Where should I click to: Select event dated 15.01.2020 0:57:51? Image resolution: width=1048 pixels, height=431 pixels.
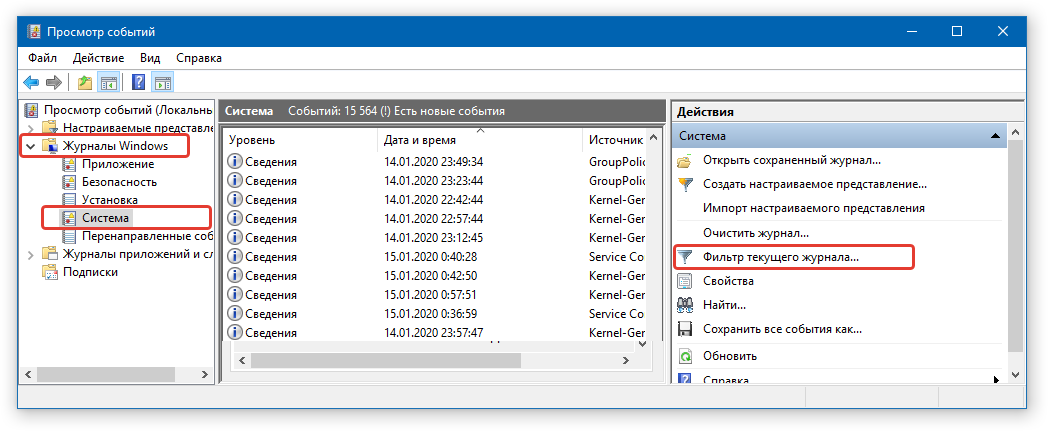(x=434, y=295)
